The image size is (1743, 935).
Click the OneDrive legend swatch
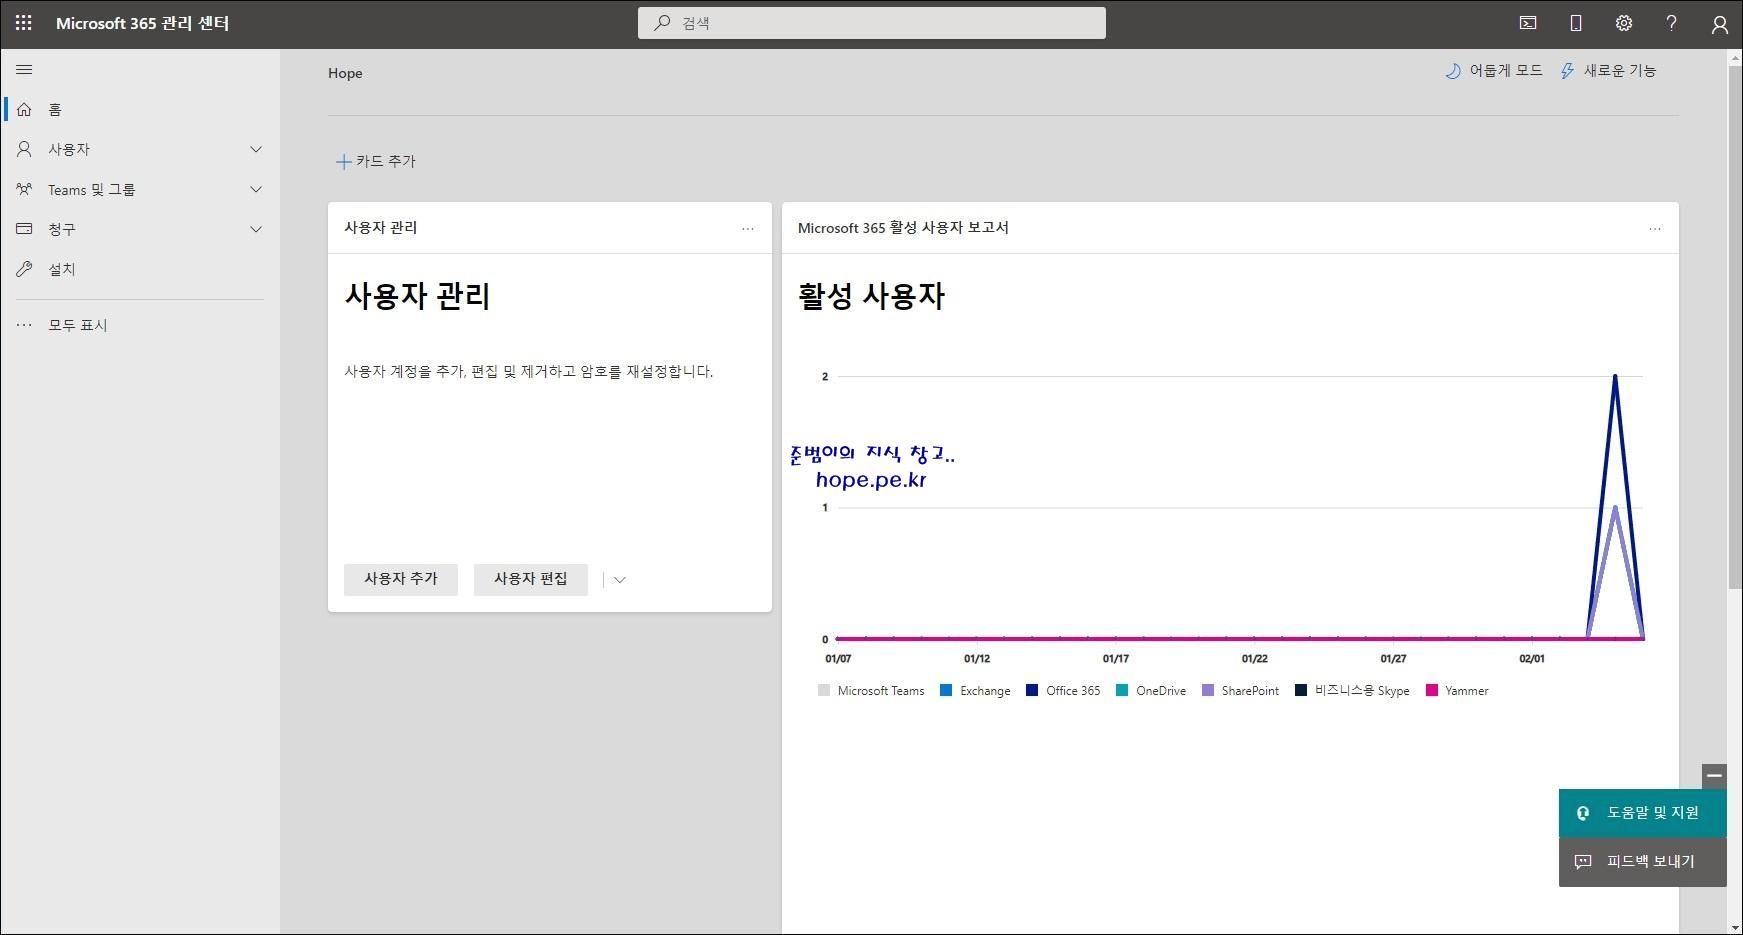coord(1122,690)
